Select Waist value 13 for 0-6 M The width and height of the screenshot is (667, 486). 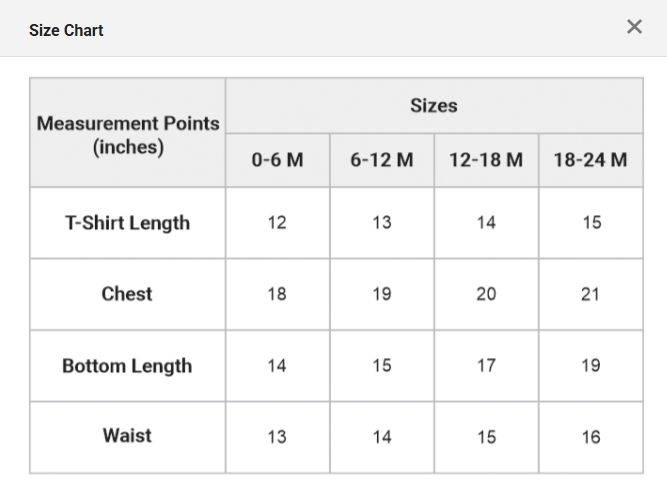click(277, 437)
